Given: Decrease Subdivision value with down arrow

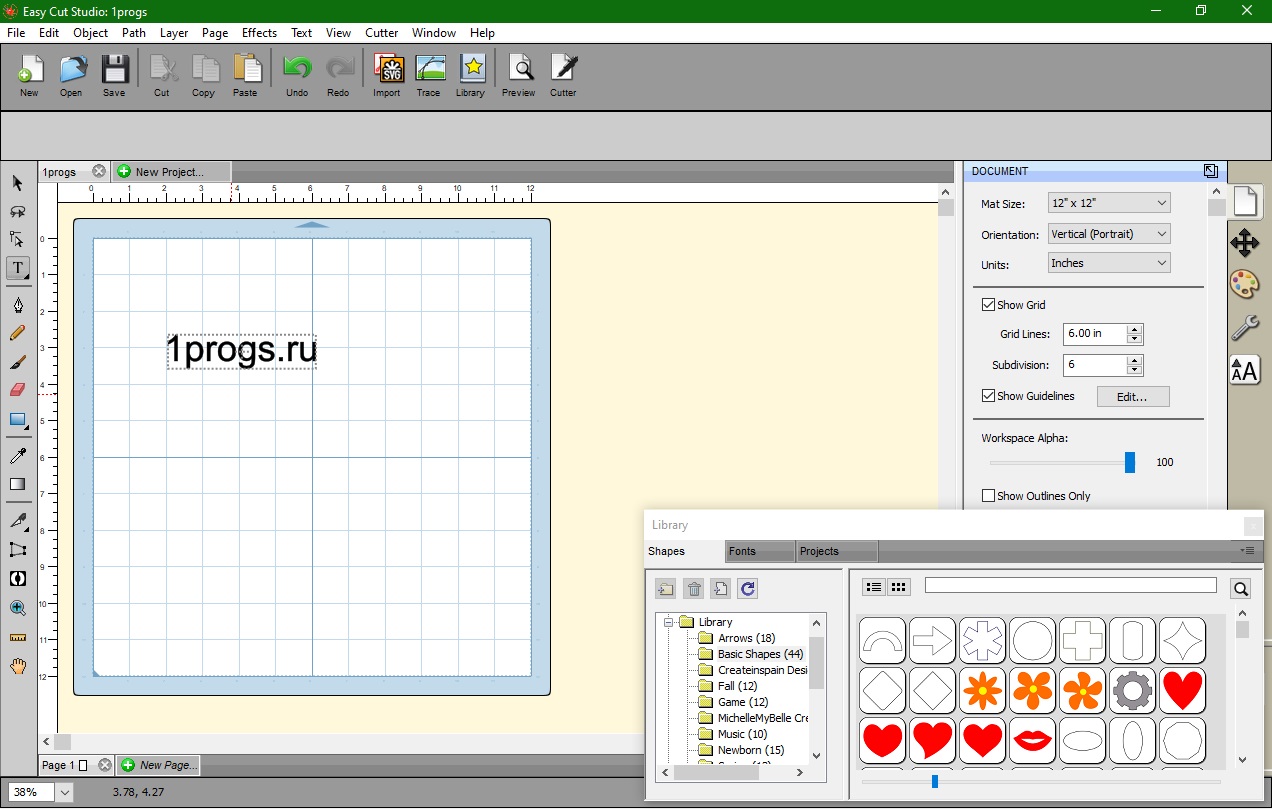Looking at the screenshot, I should 1134,370.
